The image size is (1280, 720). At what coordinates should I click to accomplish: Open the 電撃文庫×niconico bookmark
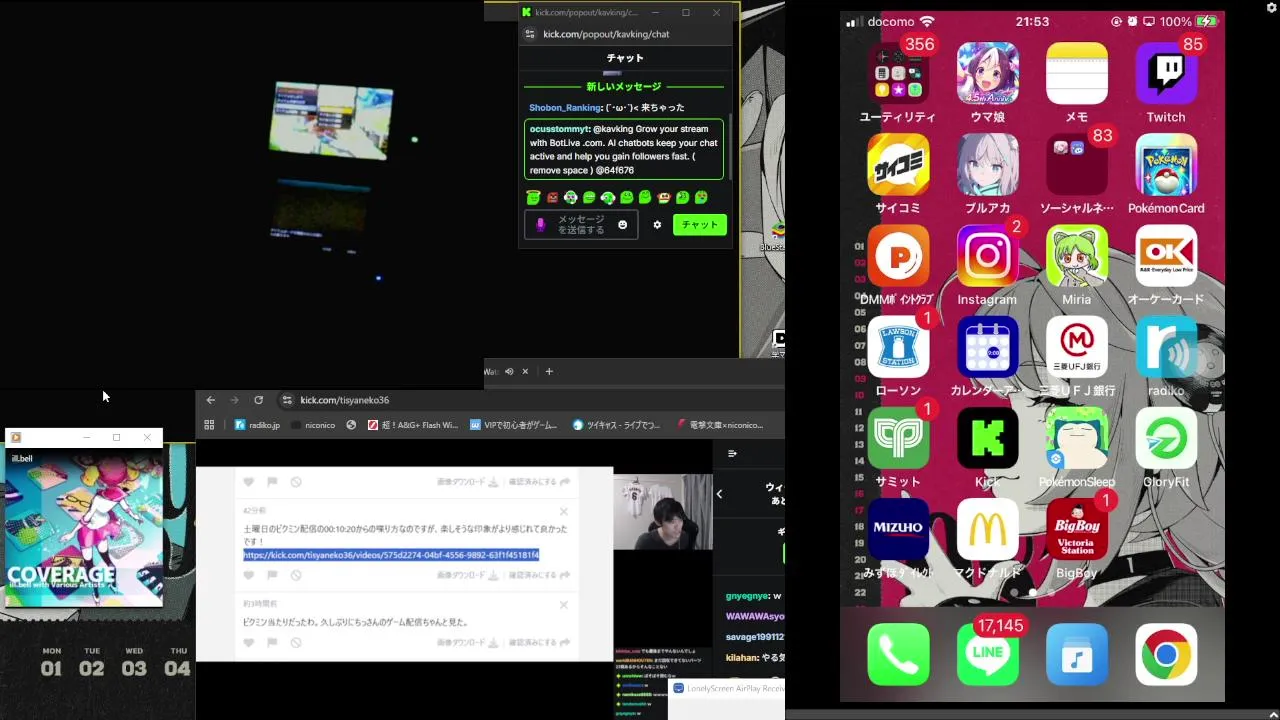tap(720, 425)
